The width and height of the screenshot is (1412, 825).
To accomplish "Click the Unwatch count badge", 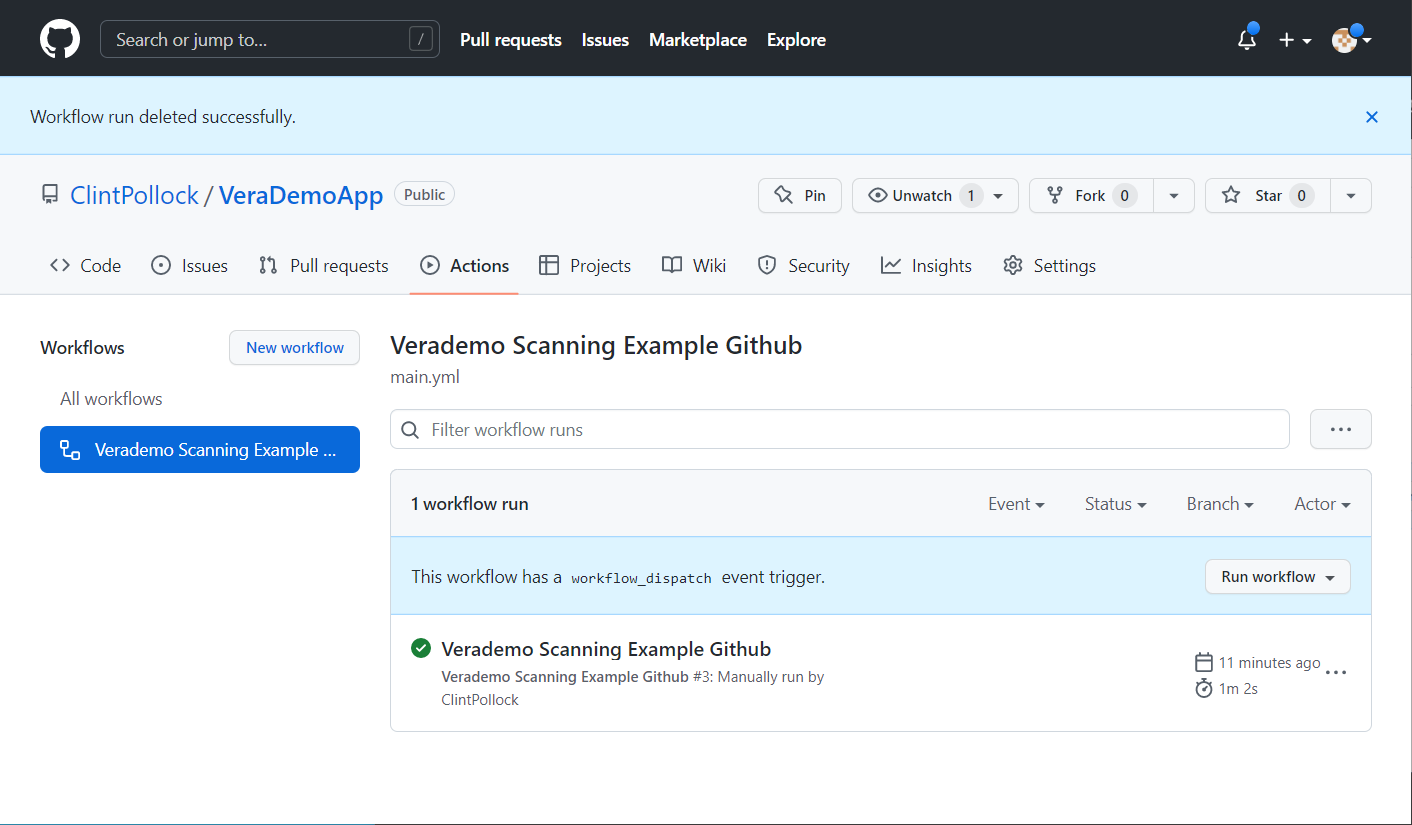I will pos(971,195).
